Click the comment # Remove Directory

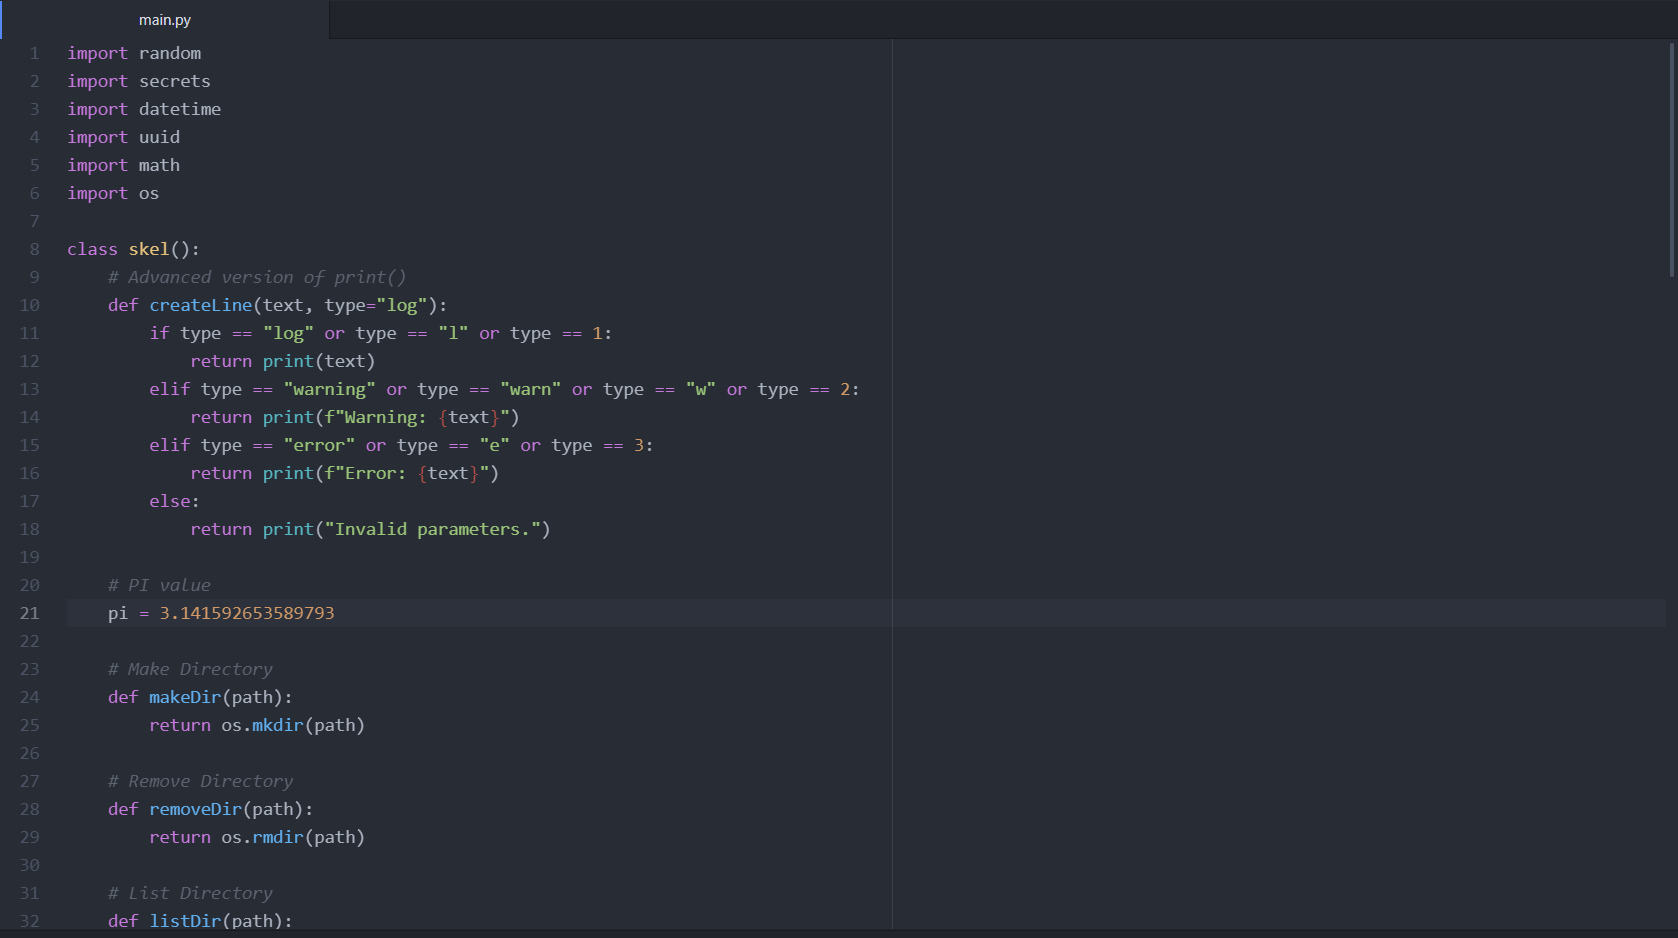[200, 781]
